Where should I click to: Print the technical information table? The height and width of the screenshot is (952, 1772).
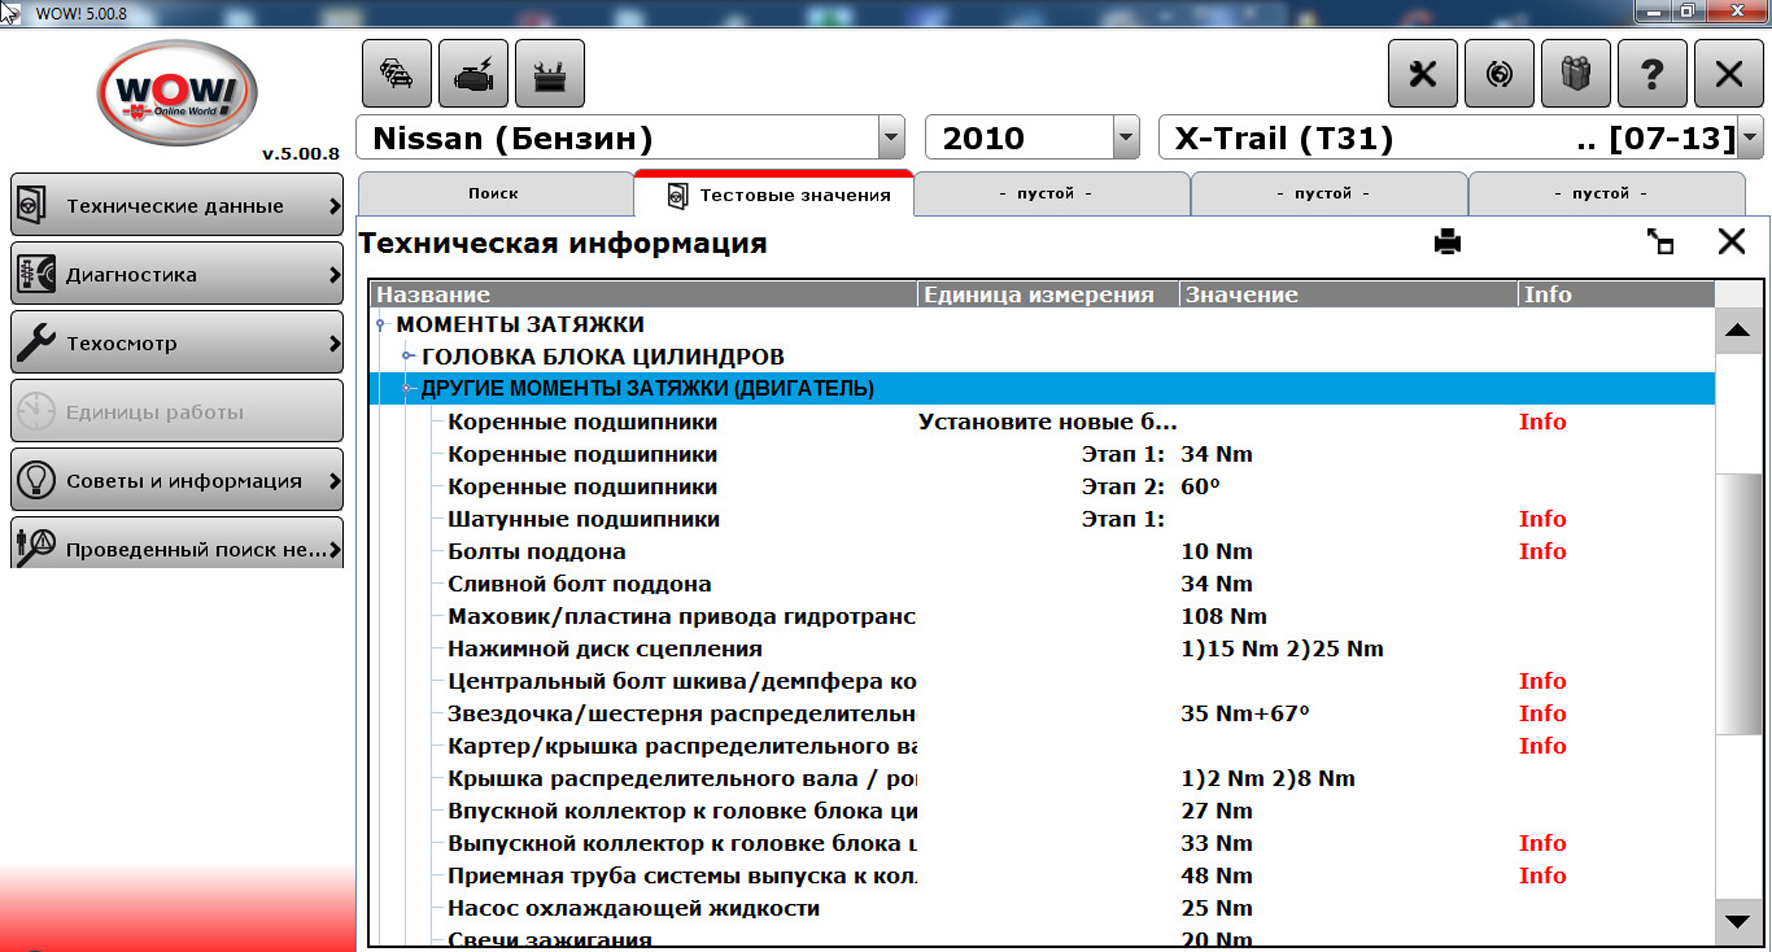click(x=1447, y=242)
